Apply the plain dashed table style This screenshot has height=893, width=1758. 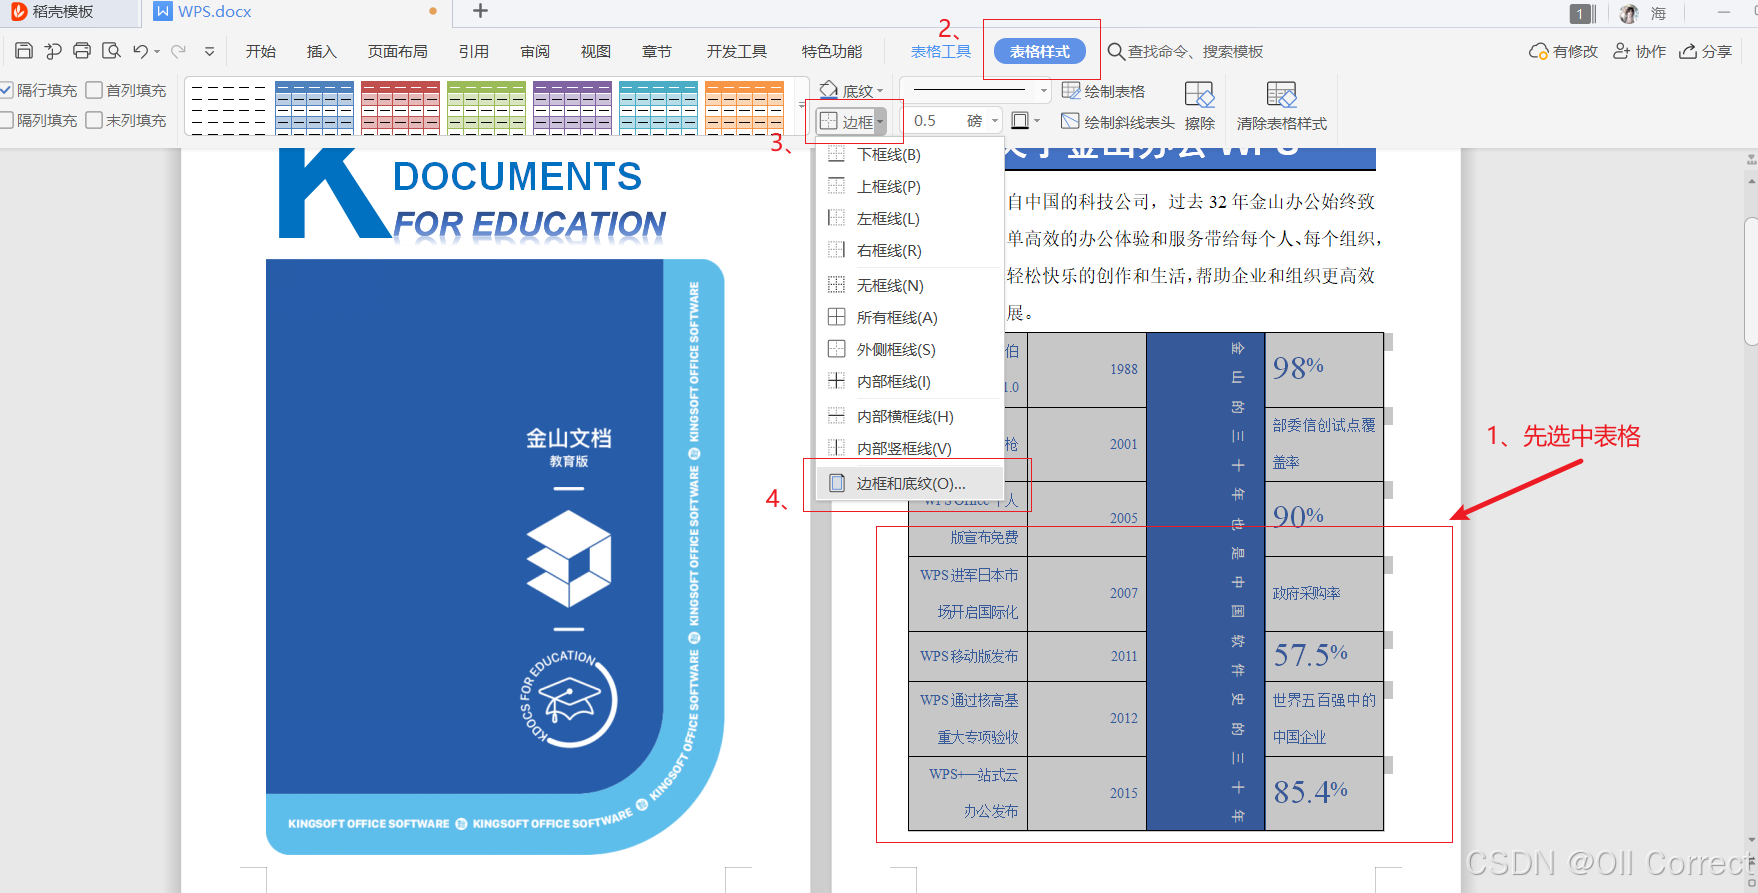coord(228,107)
